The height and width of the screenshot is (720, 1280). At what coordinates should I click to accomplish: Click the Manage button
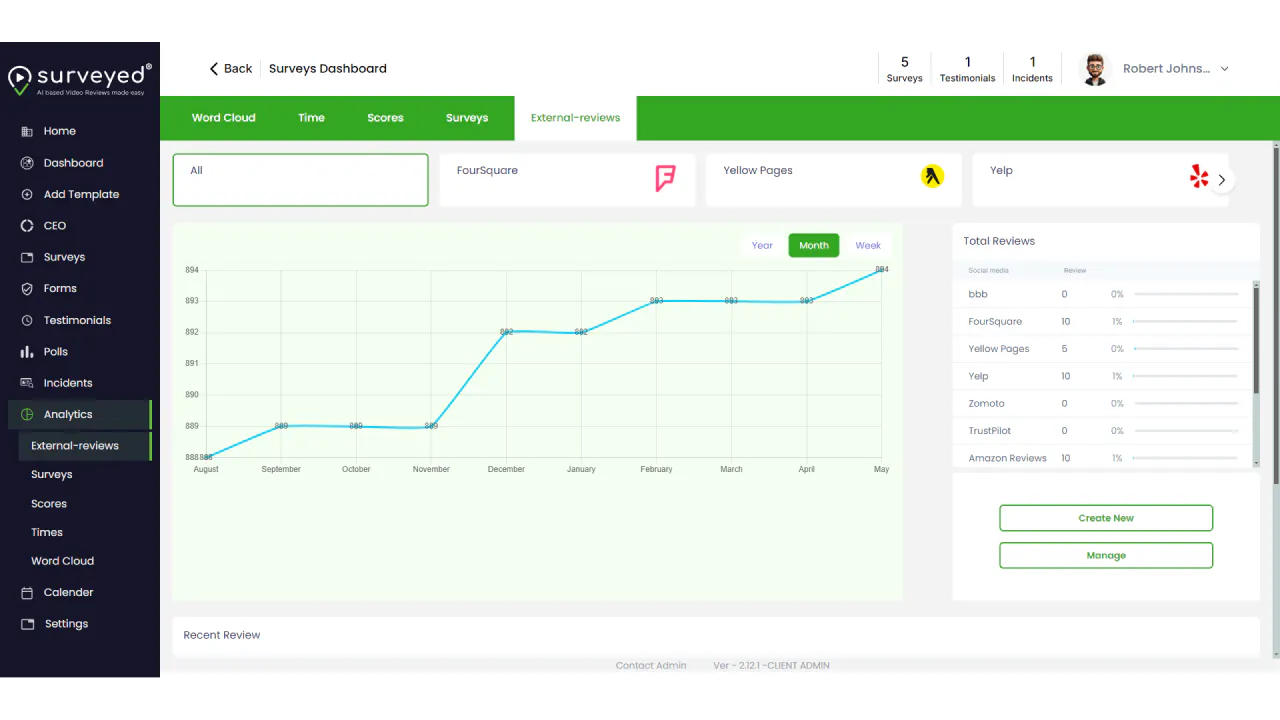click(x=1106, y=555)
